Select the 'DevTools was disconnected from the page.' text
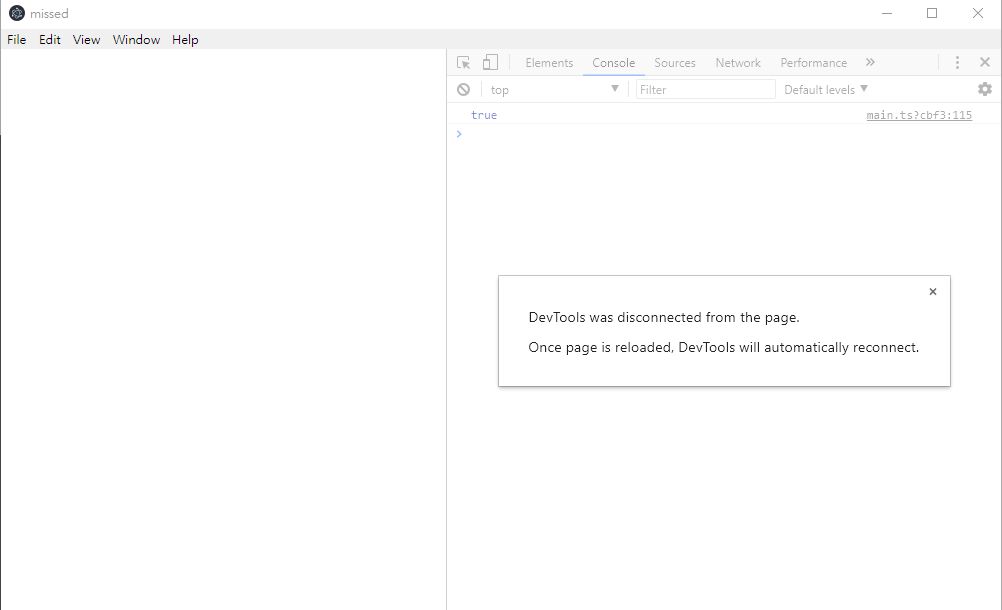Viewport: 1002px width, 610px height. coord(664,317)
